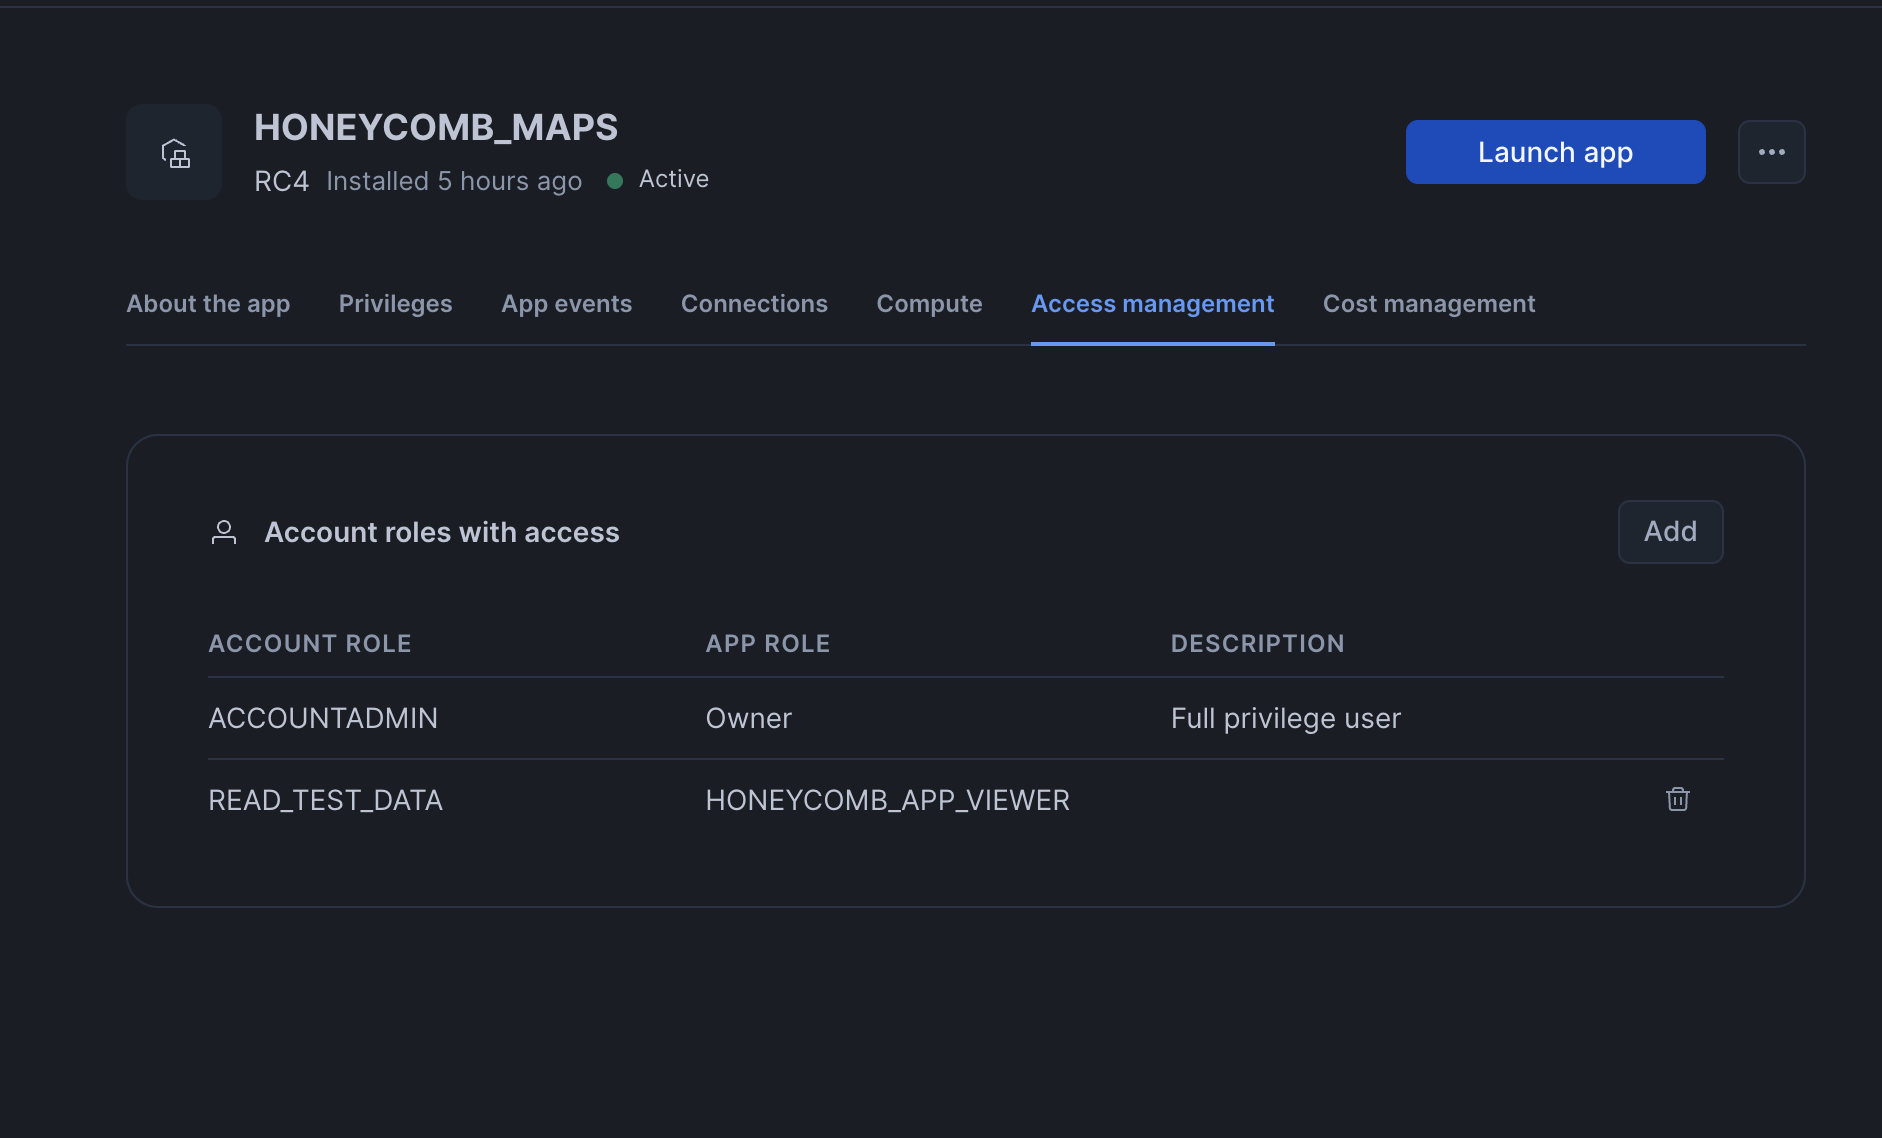Screen dimensions: 1882x1138
Task: Click the person icon beside Account roles
Action: pos(224,531)
